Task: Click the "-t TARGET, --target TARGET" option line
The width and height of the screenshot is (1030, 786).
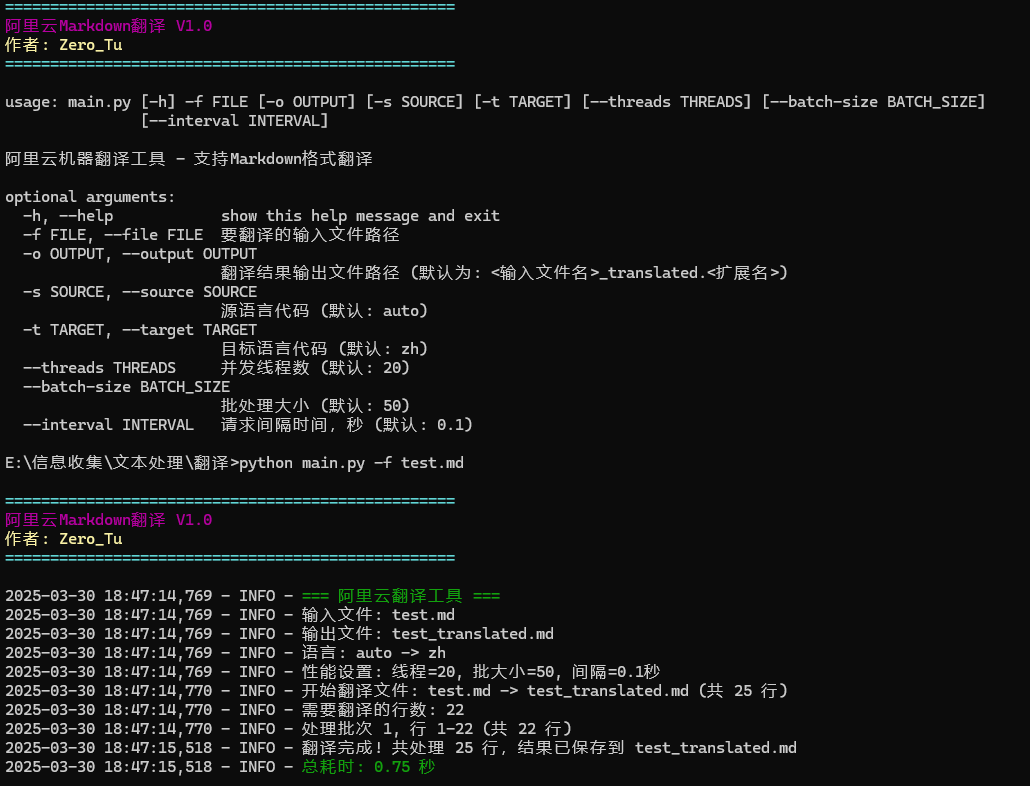Action: coord(140,330)
